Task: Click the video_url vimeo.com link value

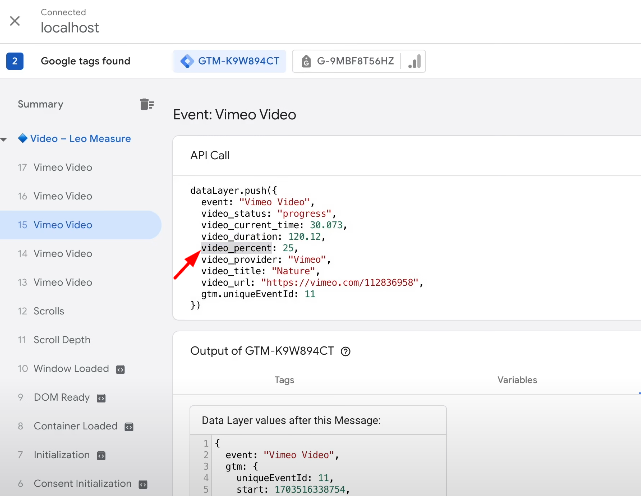Action: tap(342, 283)
